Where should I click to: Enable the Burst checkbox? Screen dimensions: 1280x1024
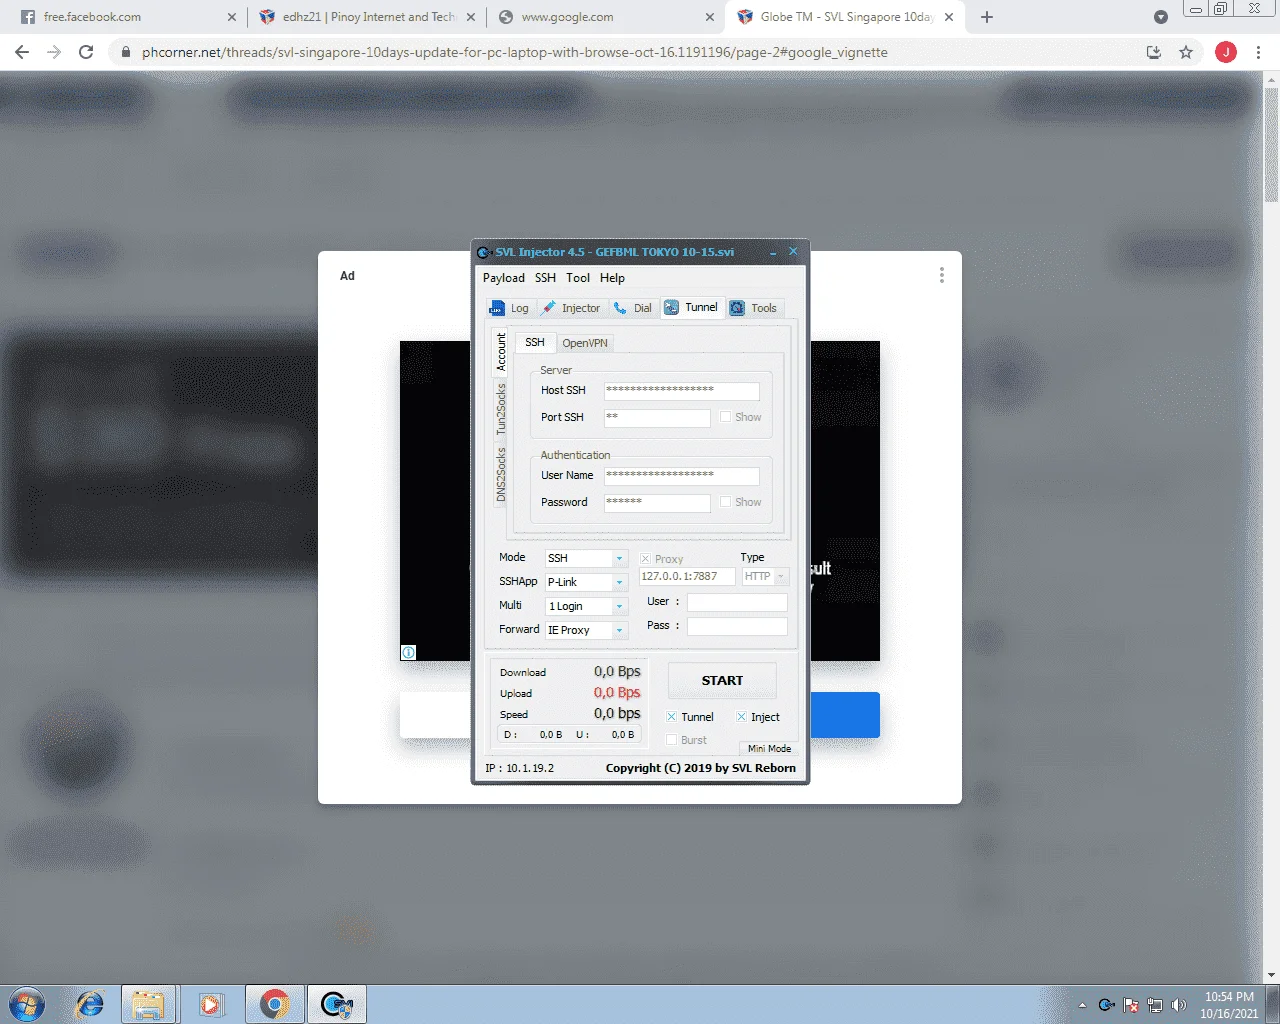coord(671,740)
